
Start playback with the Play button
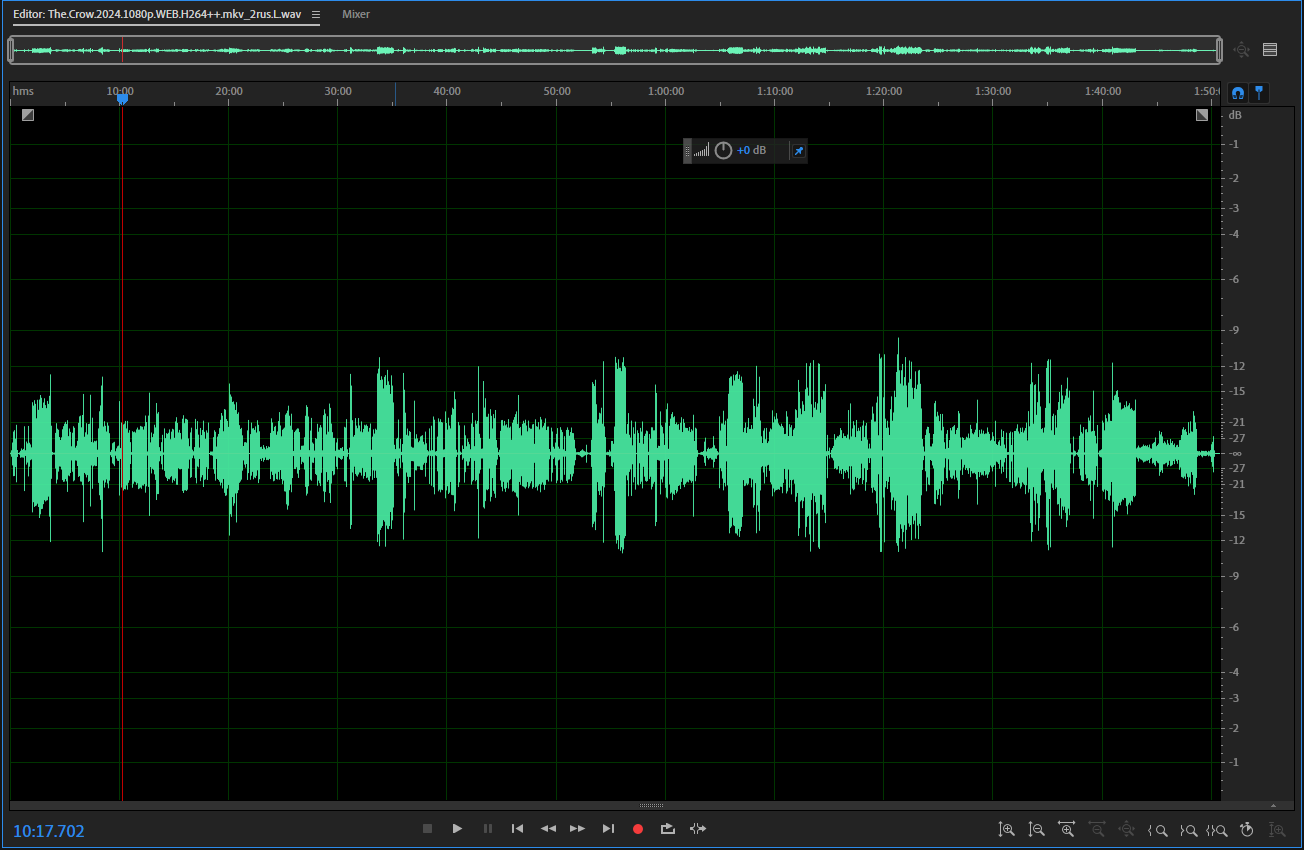coord(457,829)
